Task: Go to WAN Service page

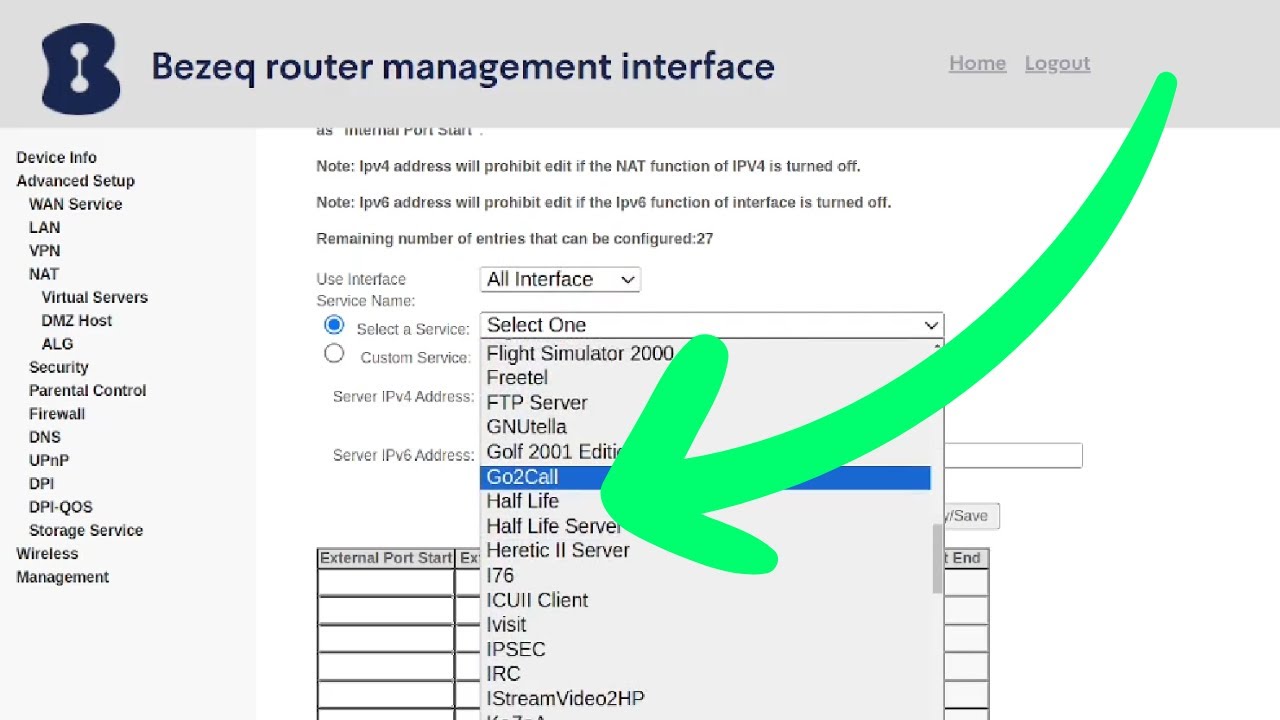Action: tap(75, 204)
